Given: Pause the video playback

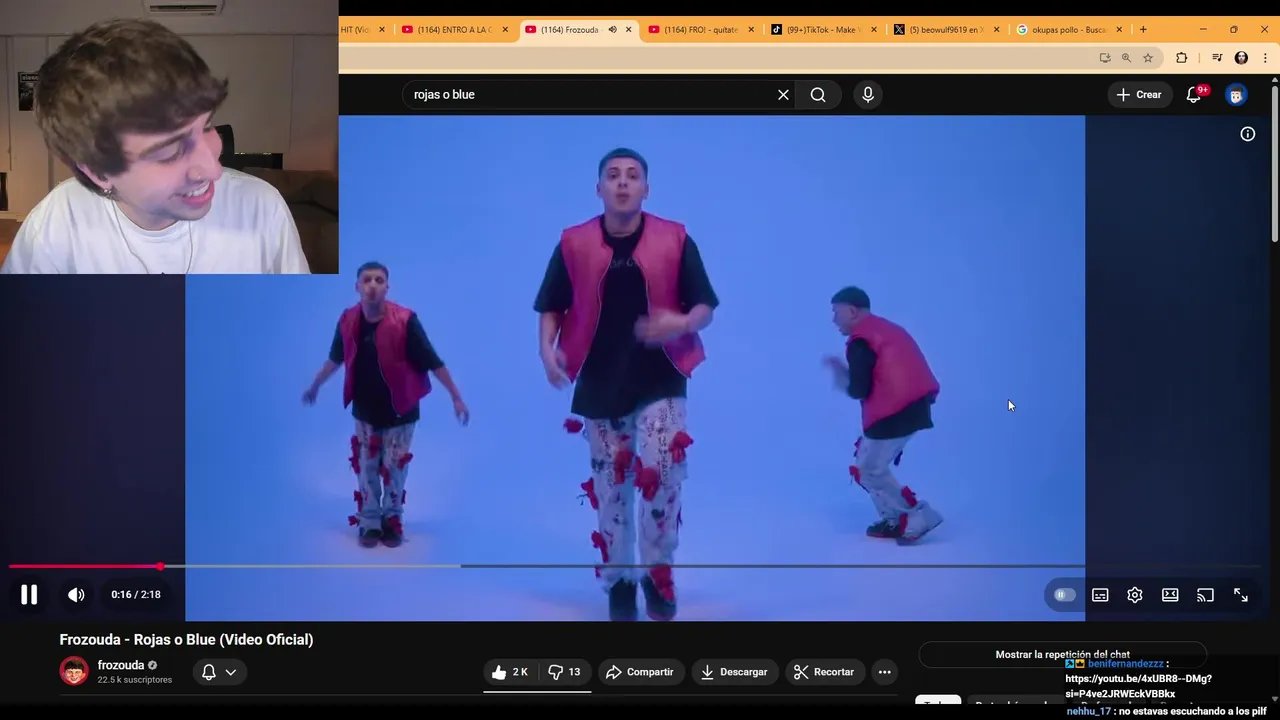Looking at the screenshot, I should 29,595.
